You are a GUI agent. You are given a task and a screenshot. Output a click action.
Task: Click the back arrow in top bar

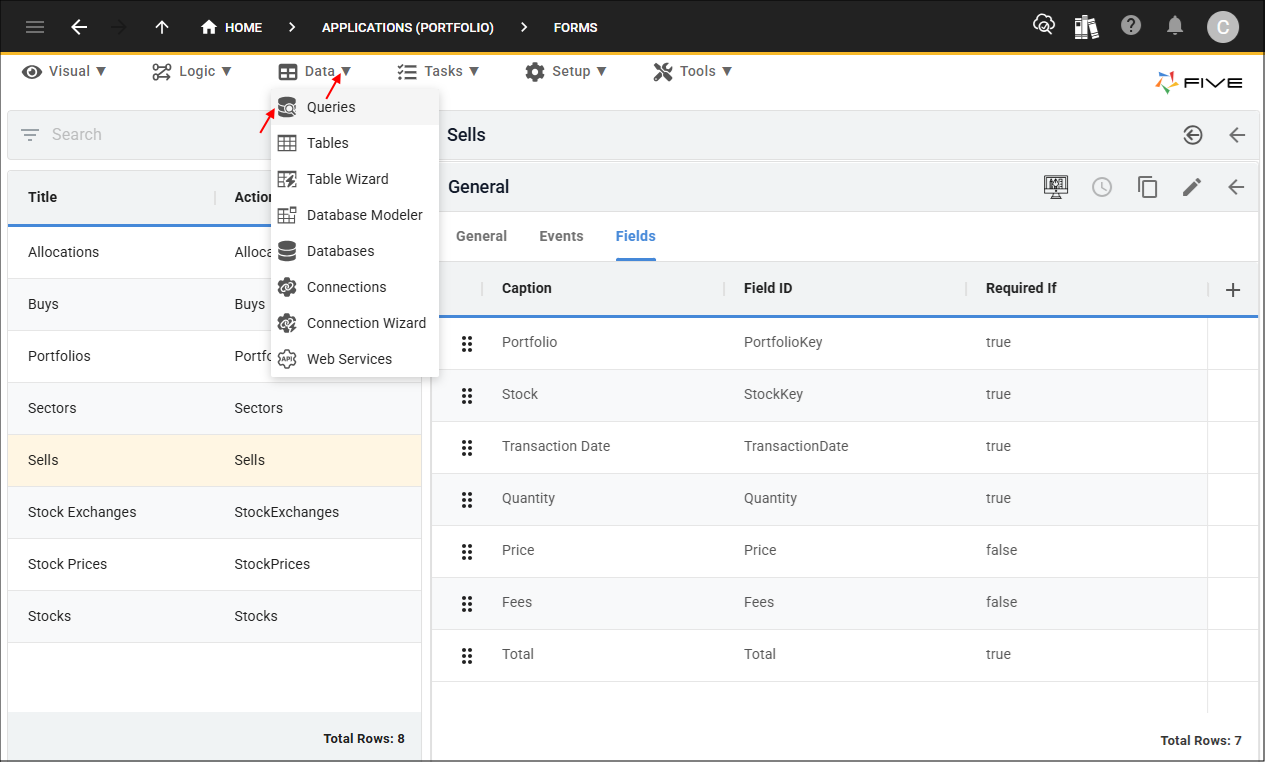click(x=79, y=27)
